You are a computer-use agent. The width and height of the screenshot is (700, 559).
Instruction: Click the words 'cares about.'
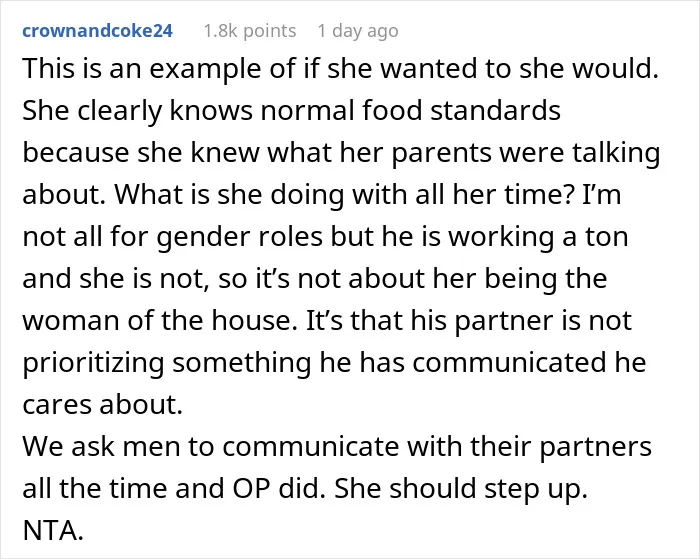pyautogui.click(x=103, y=405)
